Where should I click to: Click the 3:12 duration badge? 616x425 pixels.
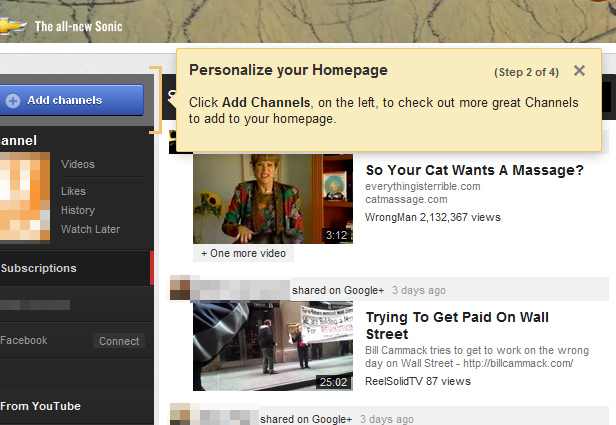[337, 235]
